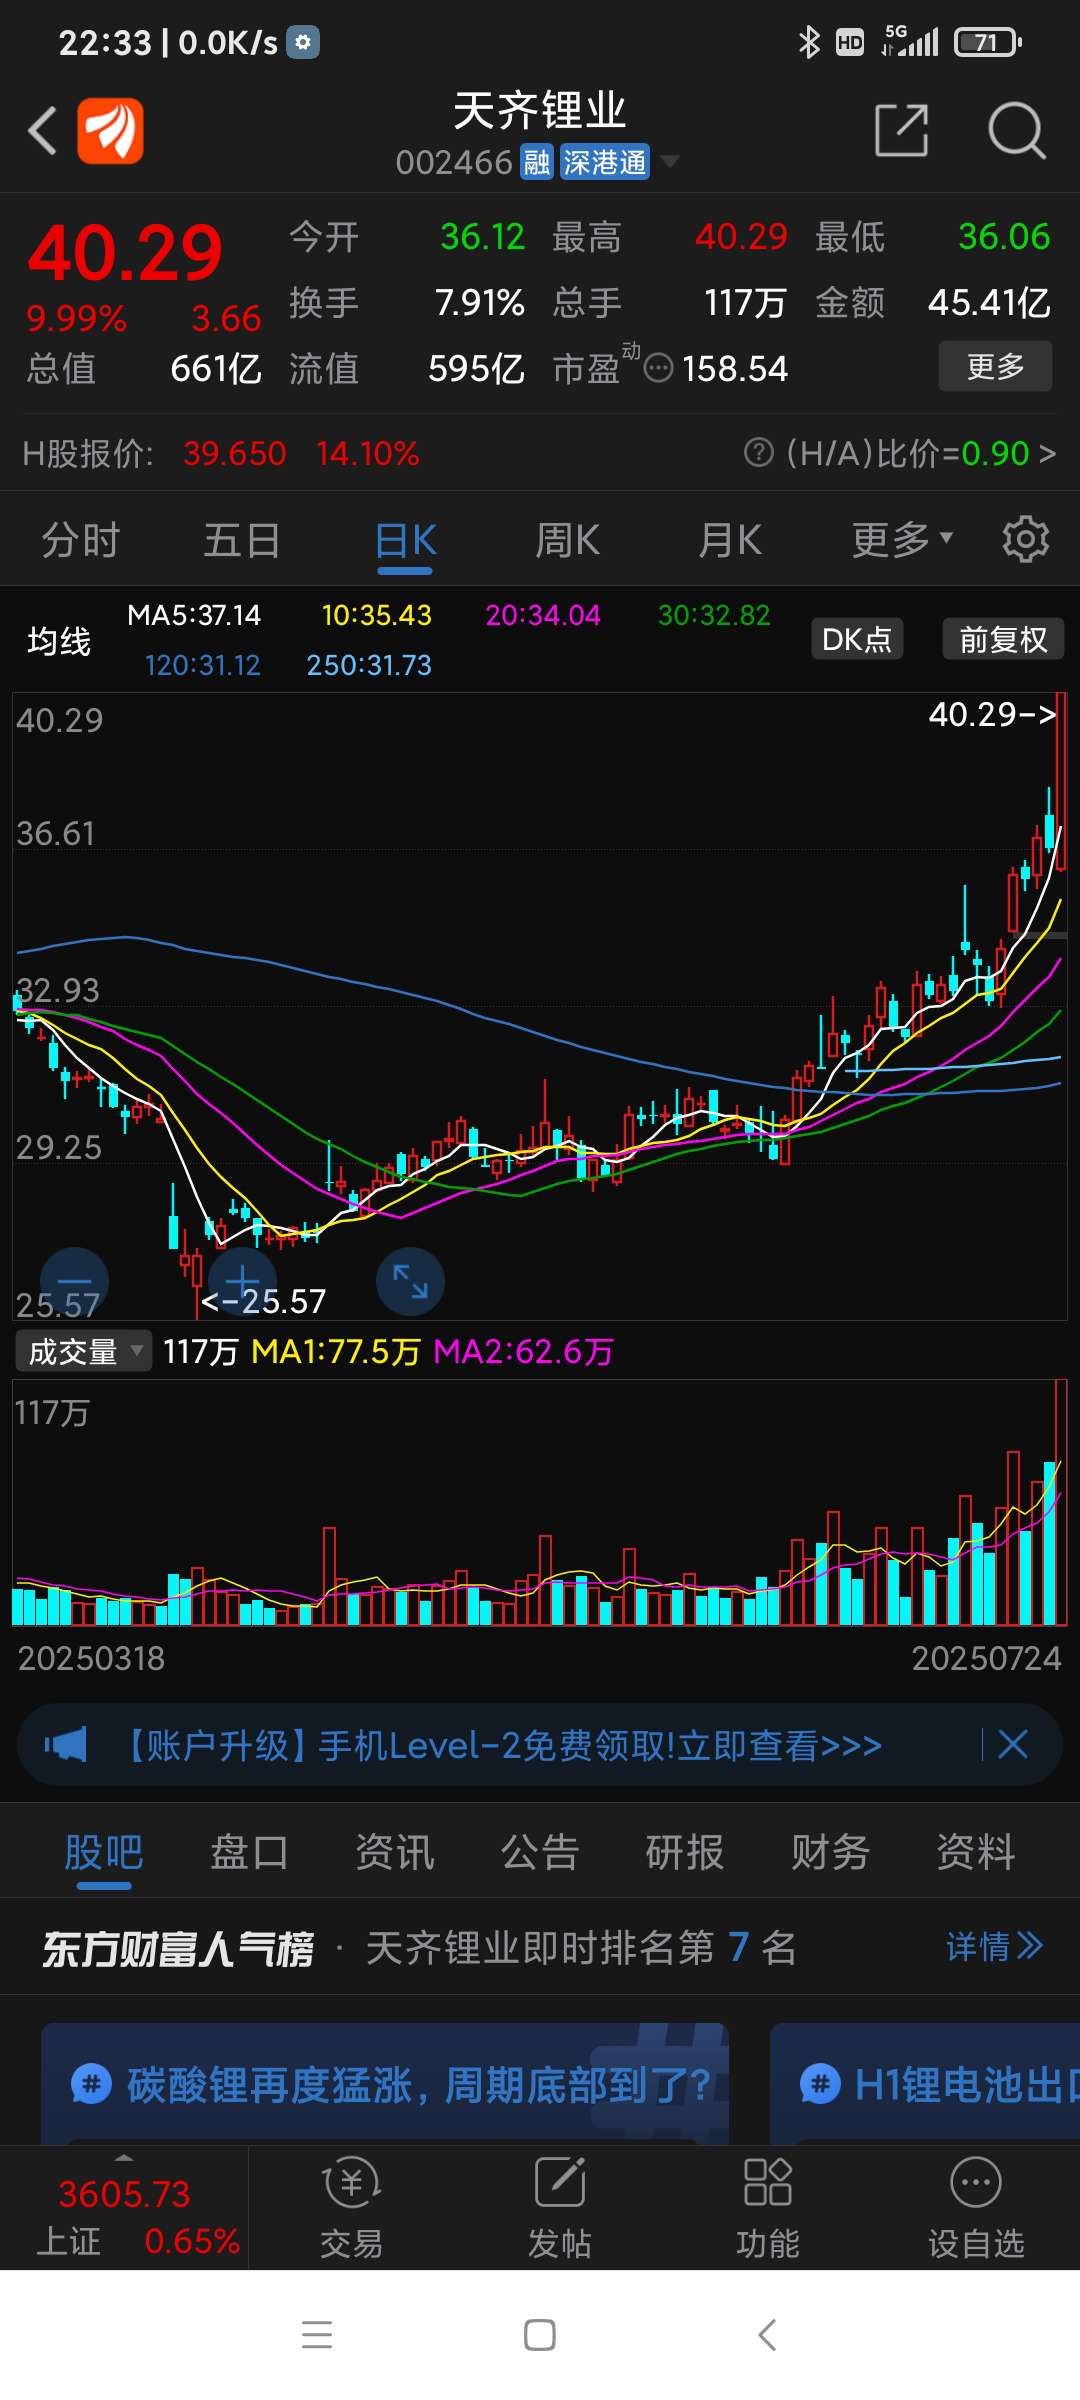The image size is (1080, 2400).
Task: Tap stock code 002466
Action: coord(454,162)
